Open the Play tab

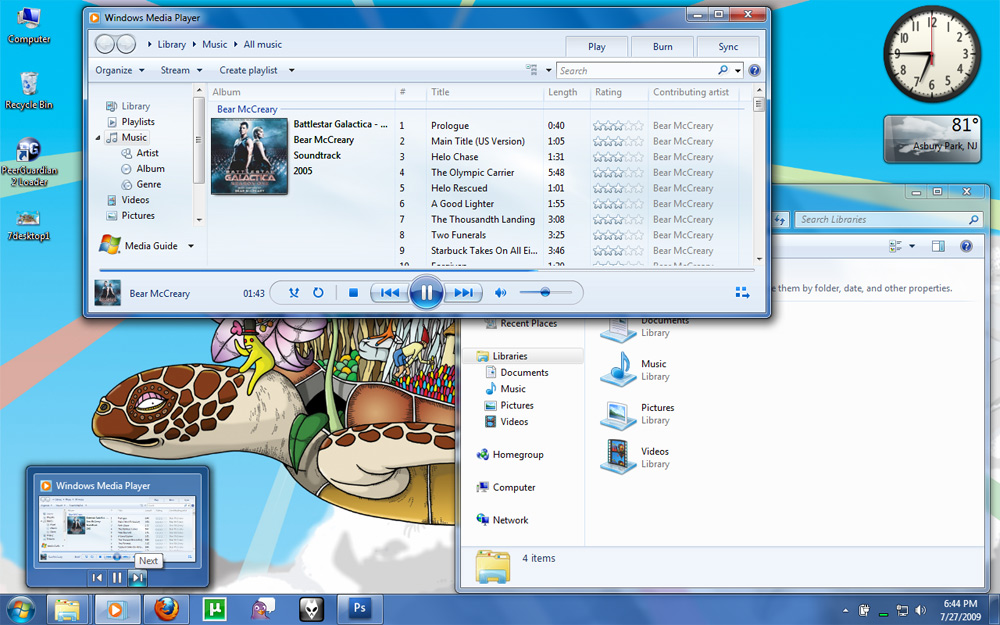(x=597, y=47)
